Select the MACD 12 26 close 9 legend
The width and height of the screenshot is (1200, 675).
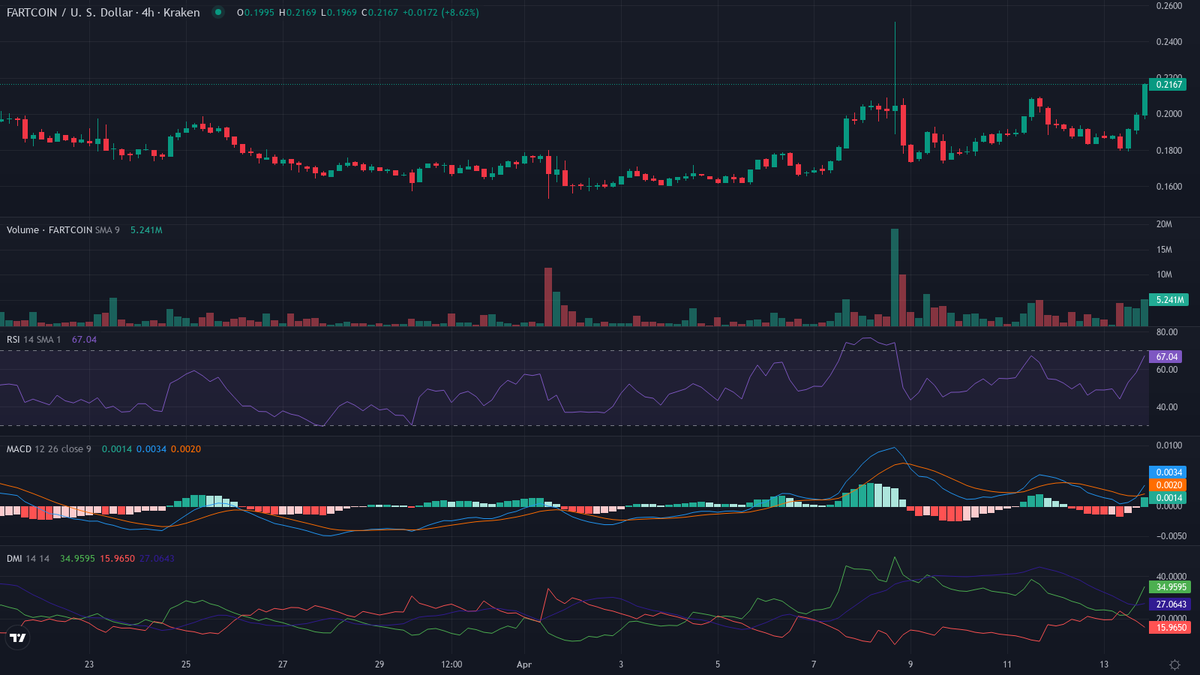tap(49, 449)
